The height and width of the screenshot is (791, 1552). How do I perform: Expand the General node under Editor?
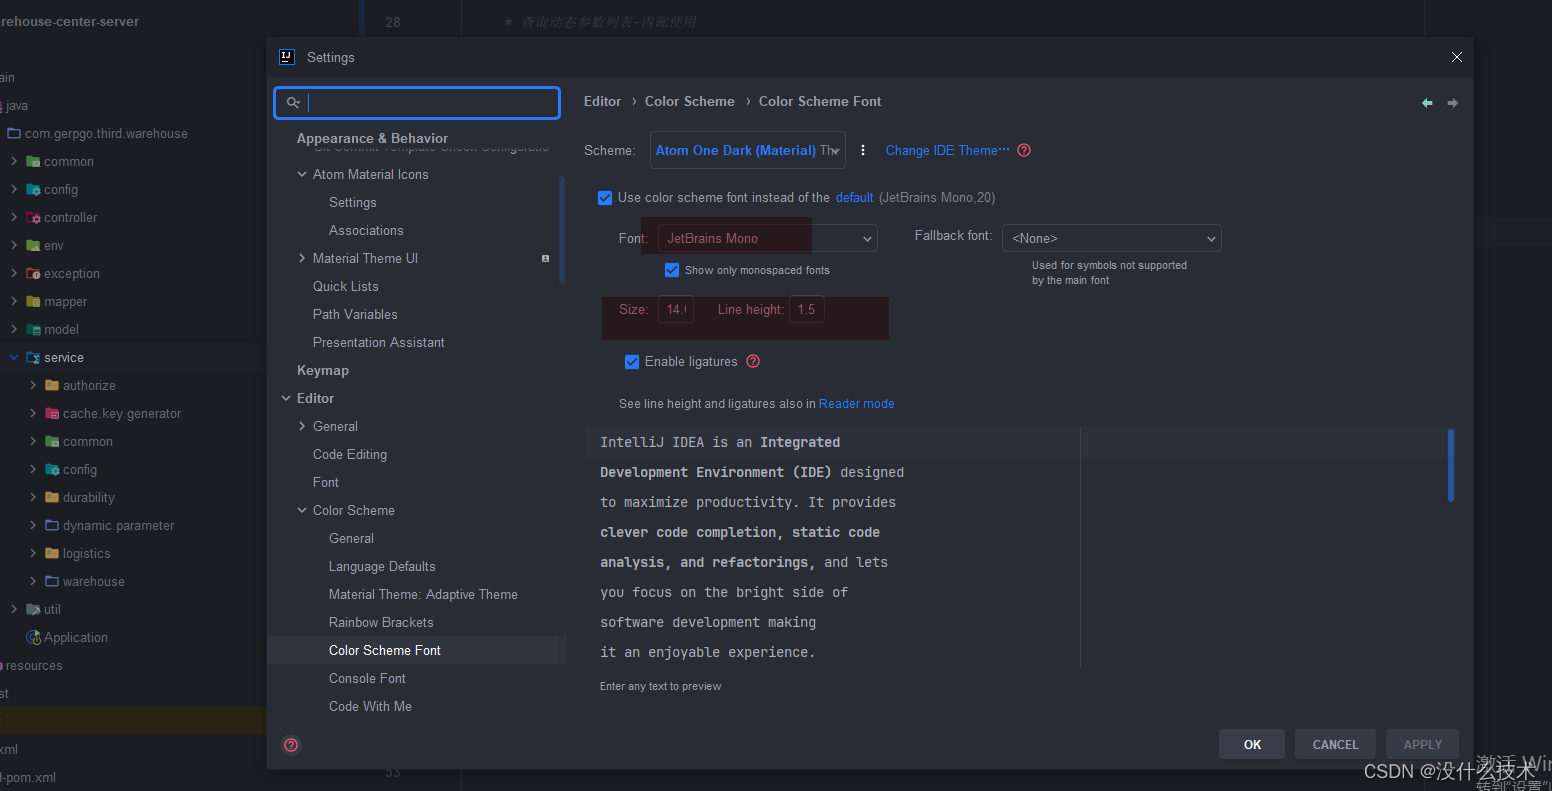[x=302, y=426]
